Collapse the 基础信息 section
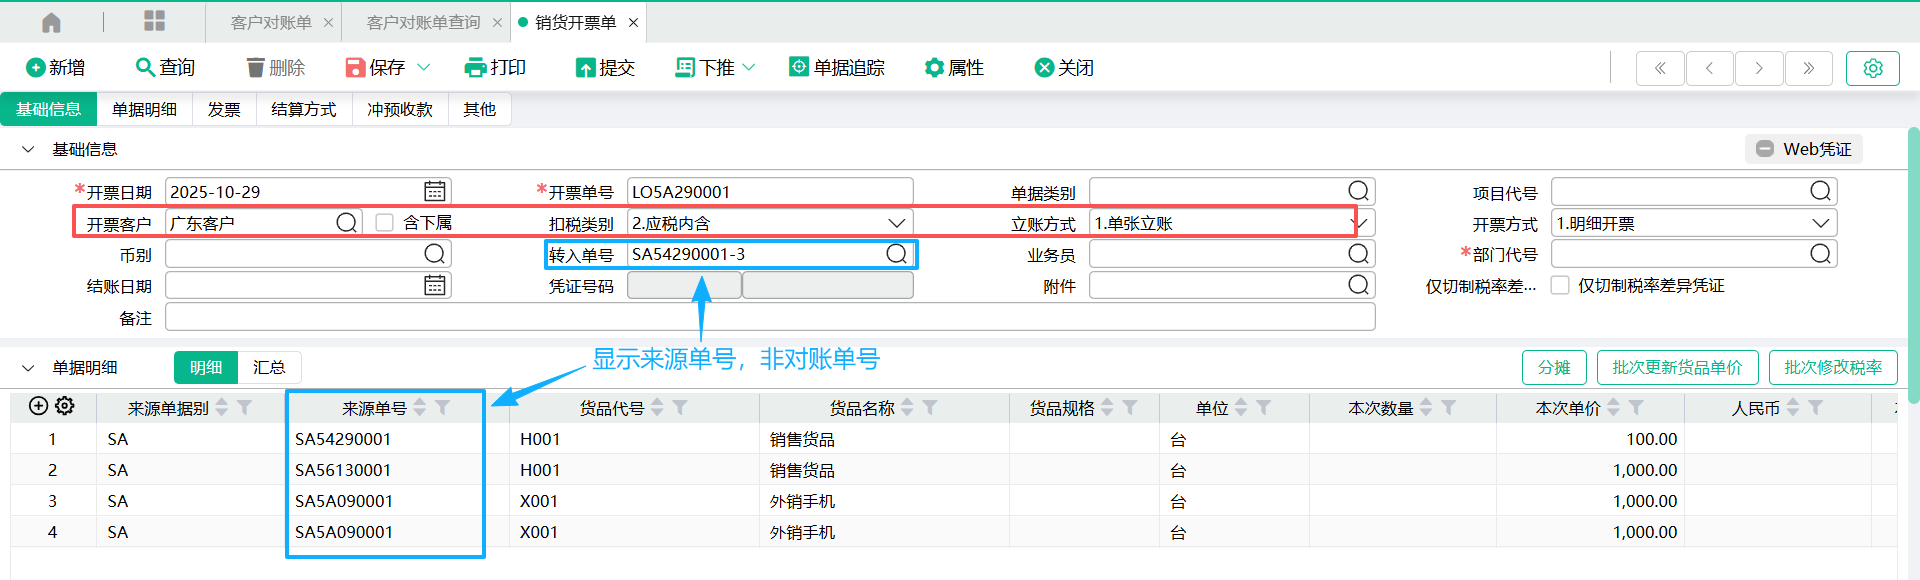 click(28, 149)
